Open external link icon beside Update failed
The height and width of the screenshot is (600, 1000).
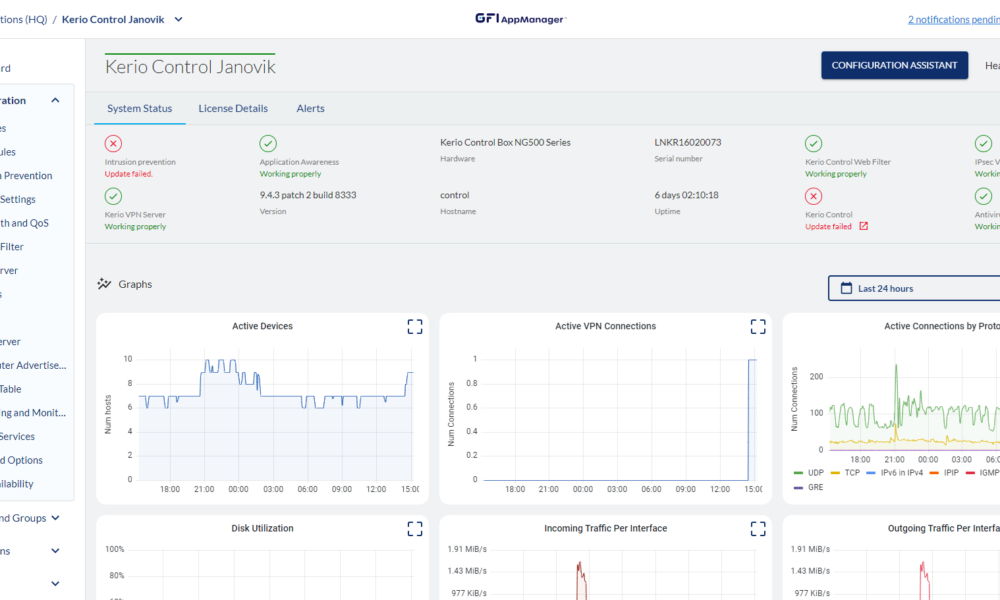pyautogui.click(x=864, y=226)
